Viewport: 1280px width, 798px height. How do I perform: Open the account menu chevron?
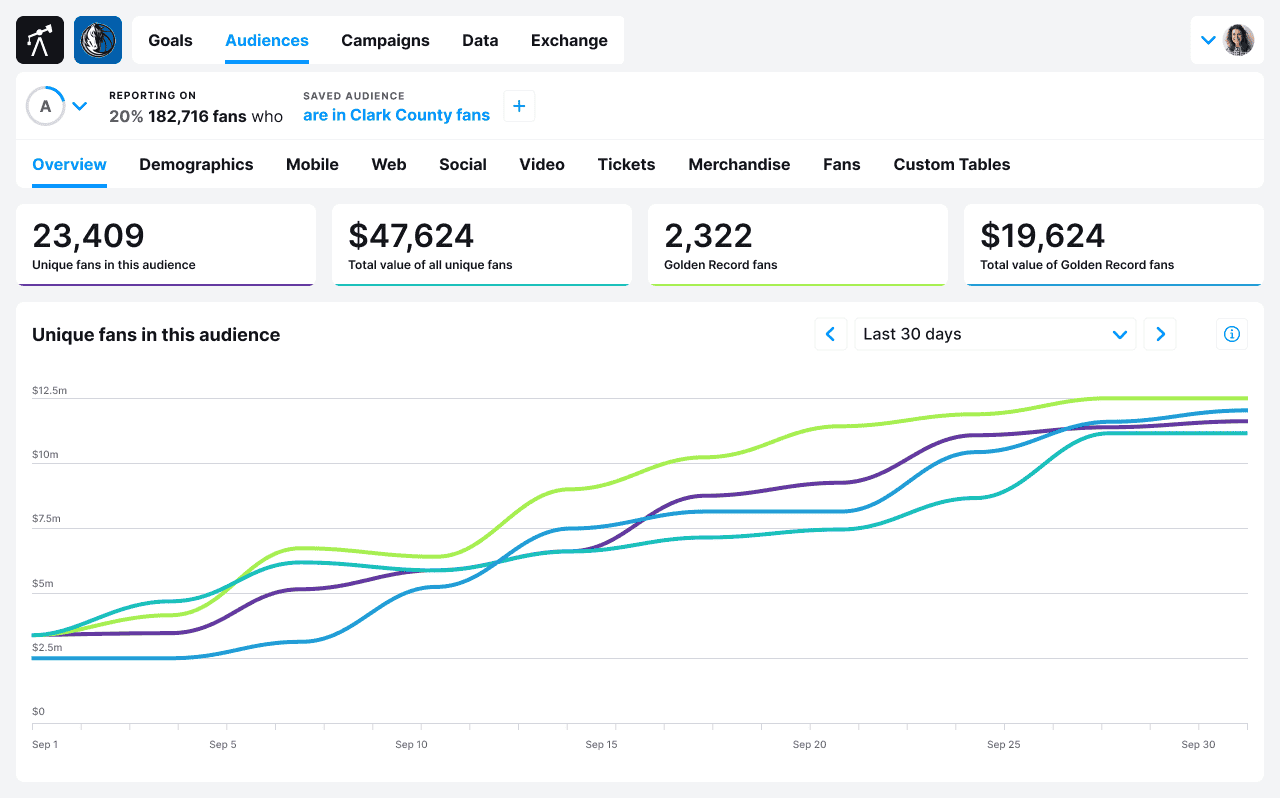(x=1208, y=40)
